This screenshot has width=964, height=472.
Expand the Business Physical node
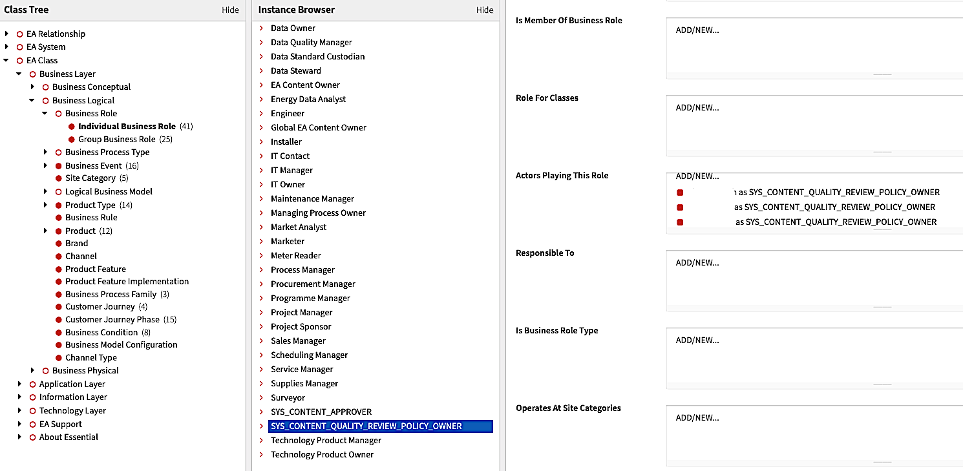33,371
